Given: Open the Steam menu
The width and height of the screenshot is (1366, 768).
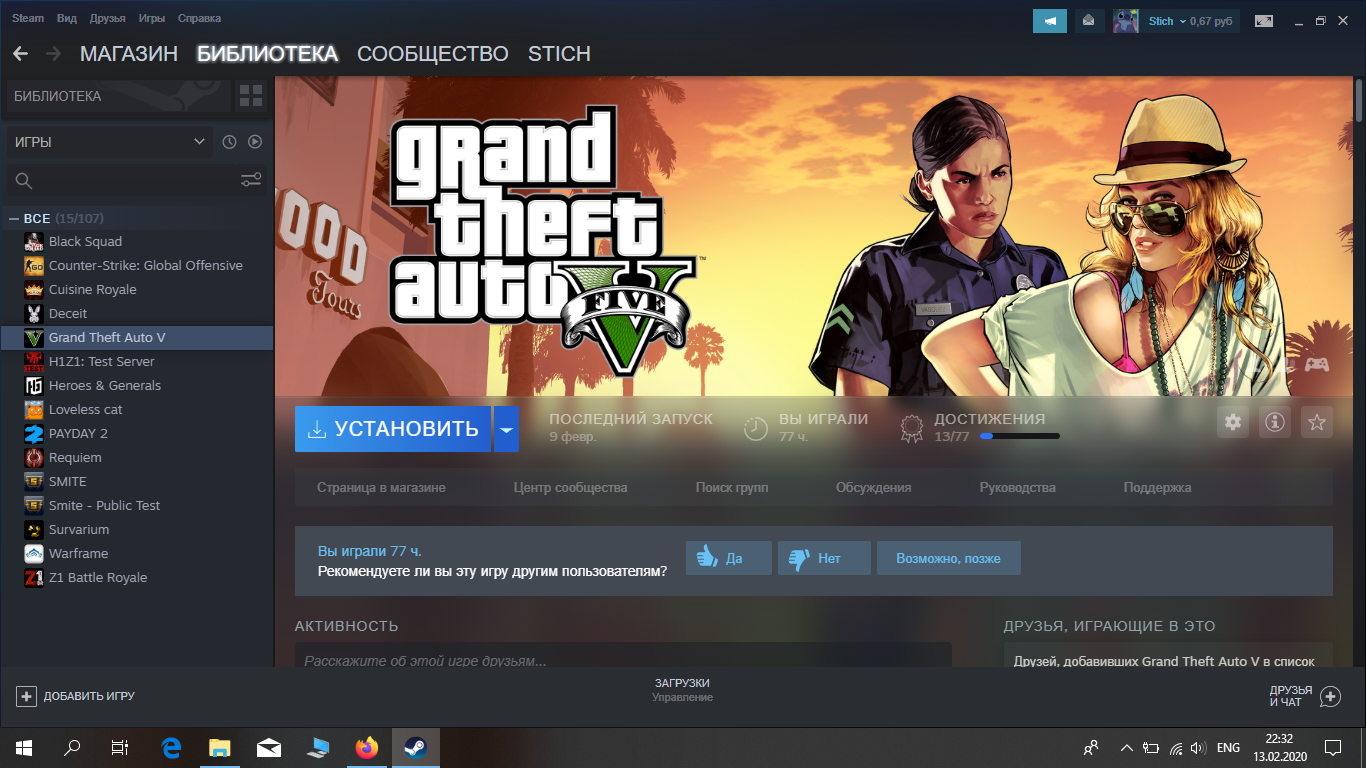Looking at the screenshot, I should 28,19.
